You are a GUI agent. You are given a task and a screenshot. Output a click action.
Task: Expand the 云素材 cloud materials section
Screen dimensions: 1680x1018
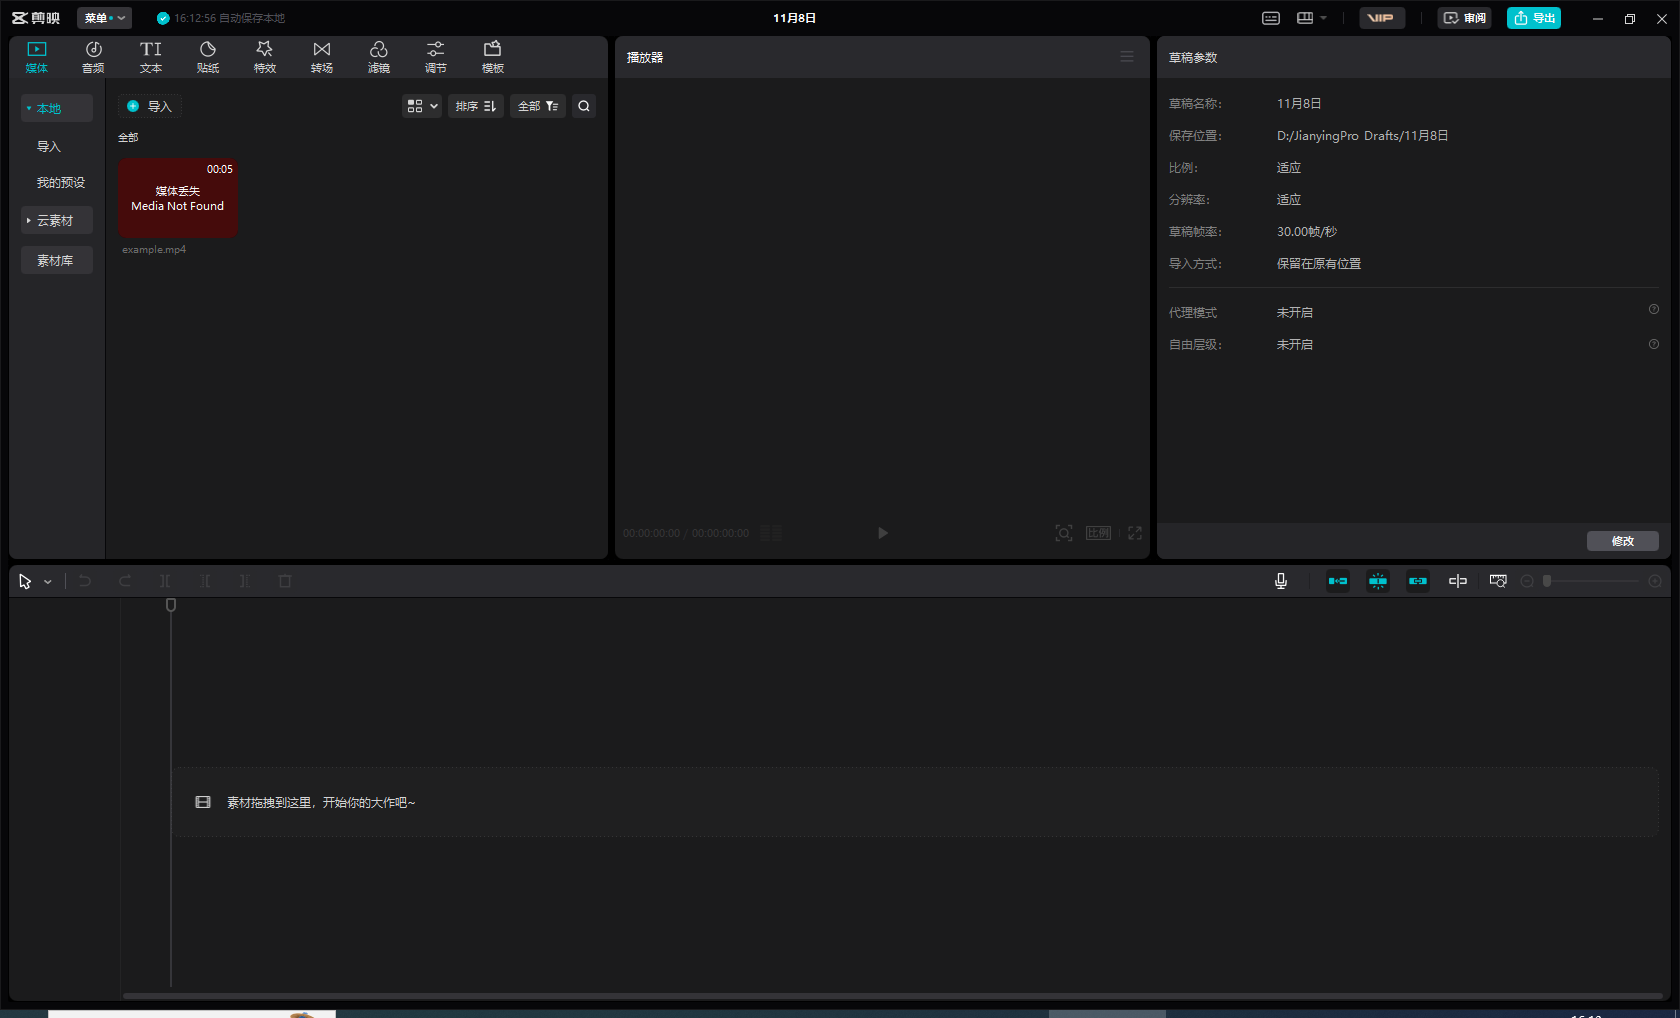(57, 220)
